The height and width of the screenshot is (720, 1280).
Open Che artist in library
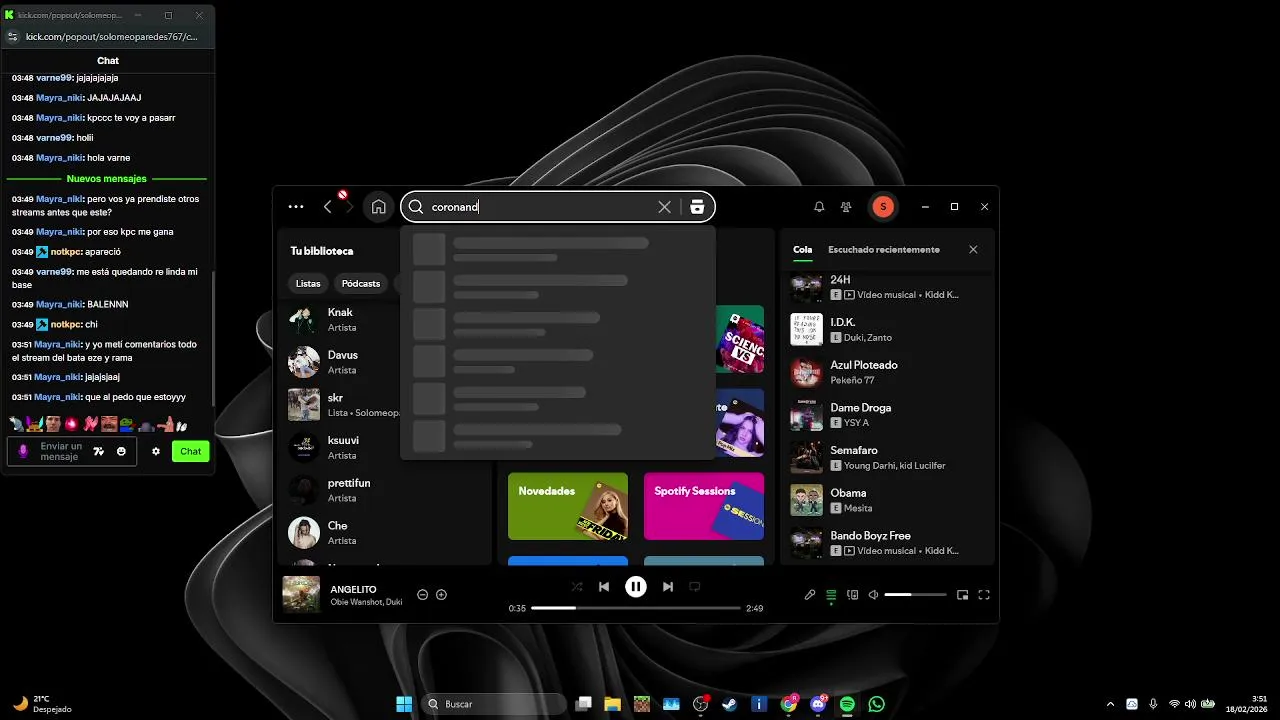pyautogui.click(x=384, y=533)
